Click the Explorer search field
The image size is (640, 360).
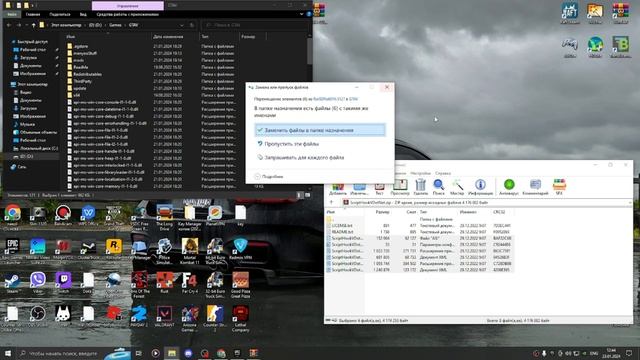255,25
